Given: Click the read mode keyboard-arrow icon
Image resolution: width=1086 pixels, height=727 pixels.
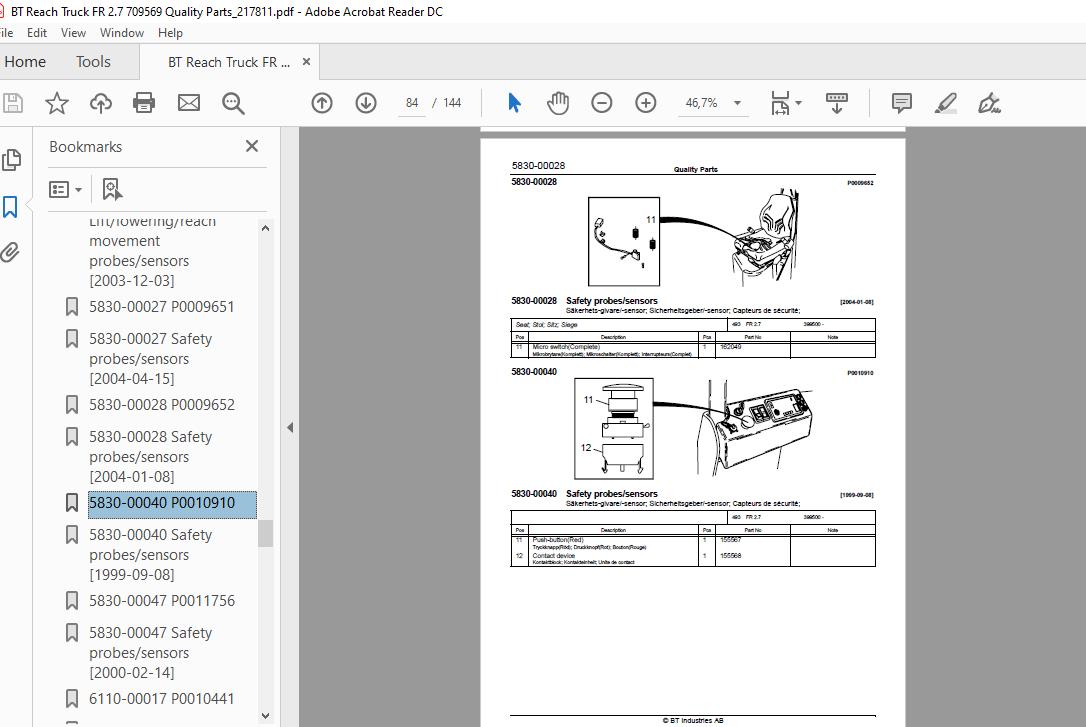Looking at the screenshot, I should pos(837,103).
